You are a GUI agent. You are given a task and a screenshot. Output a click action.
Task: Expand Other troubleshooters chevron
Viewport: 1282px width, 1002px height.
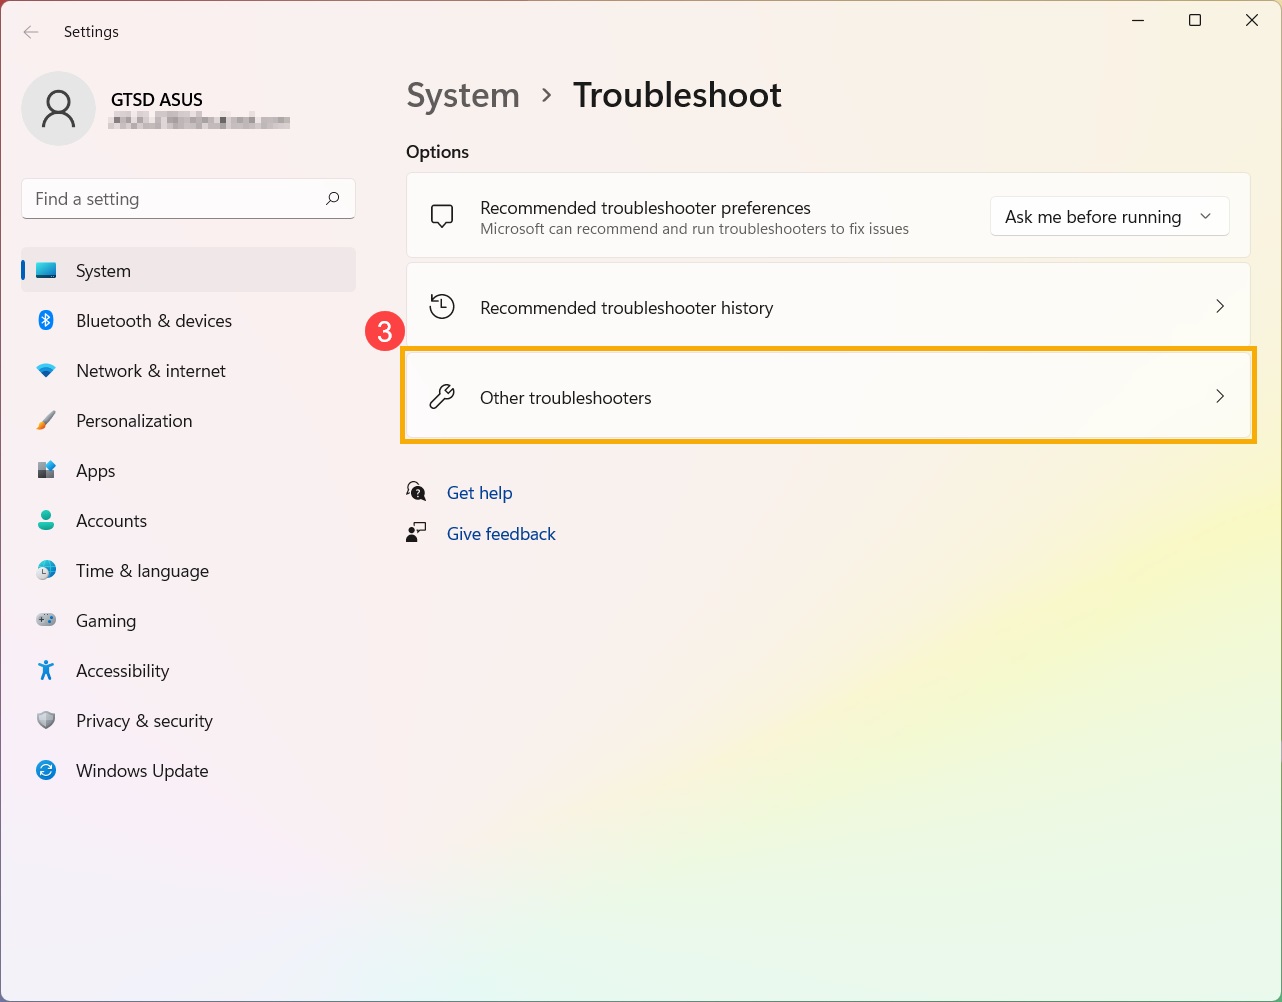point(1220,396)
